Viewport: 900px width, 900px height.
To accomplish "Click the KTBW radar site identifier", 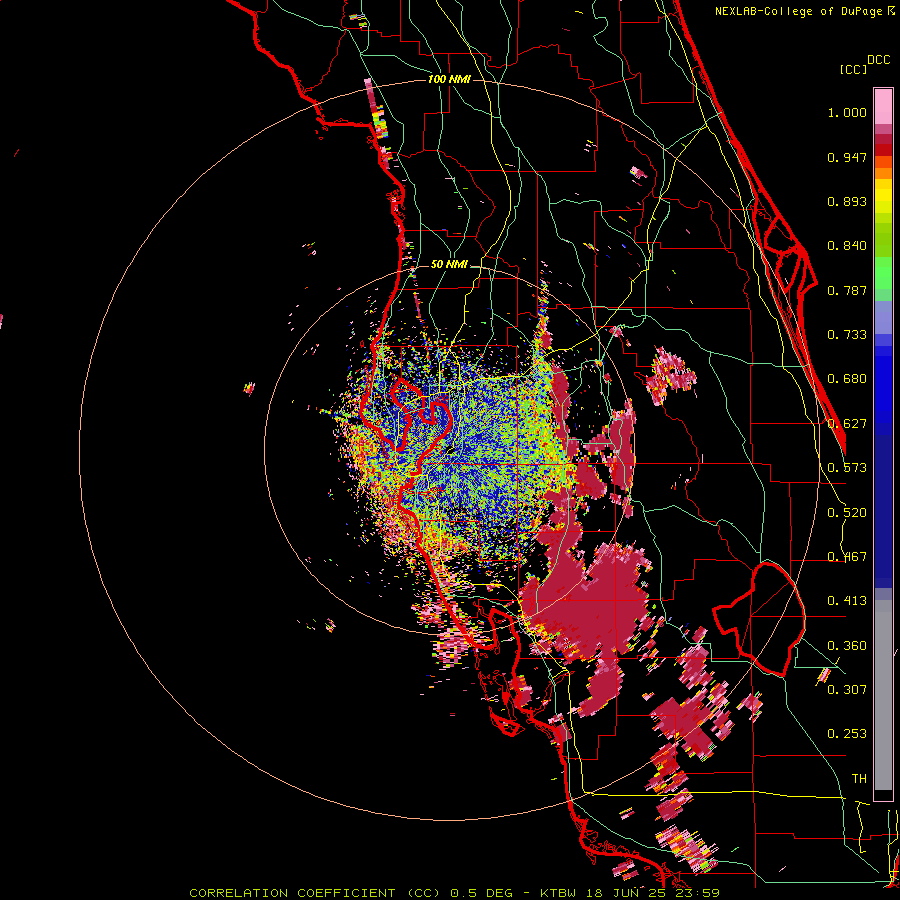I will (x=557, y=893).
